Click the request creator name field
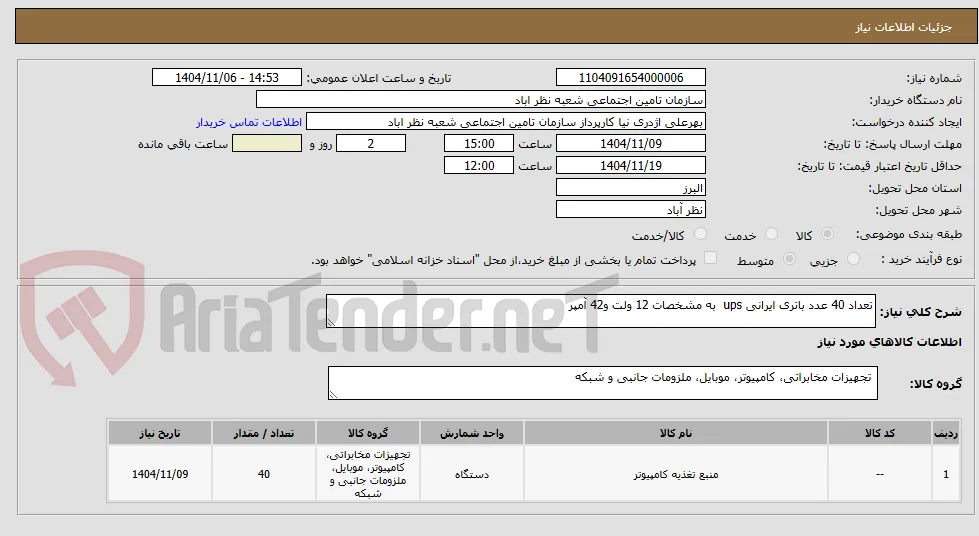This screenshot has height=536, width=979. [506, 122]
